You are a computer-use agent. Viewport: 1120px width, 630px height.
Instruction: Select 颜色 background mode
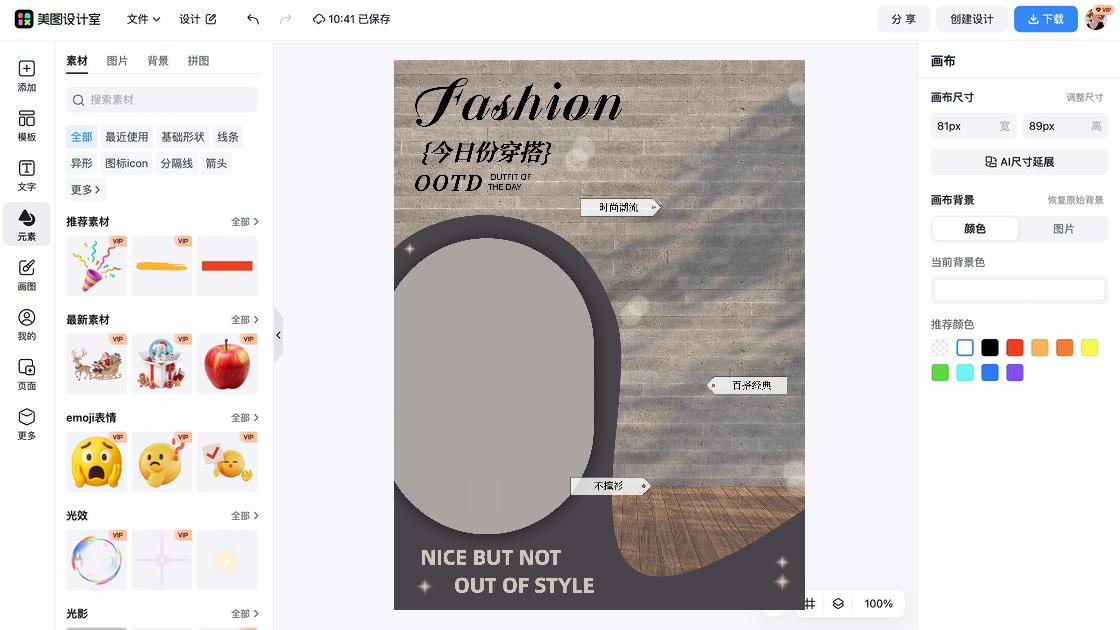click(975, 229)
